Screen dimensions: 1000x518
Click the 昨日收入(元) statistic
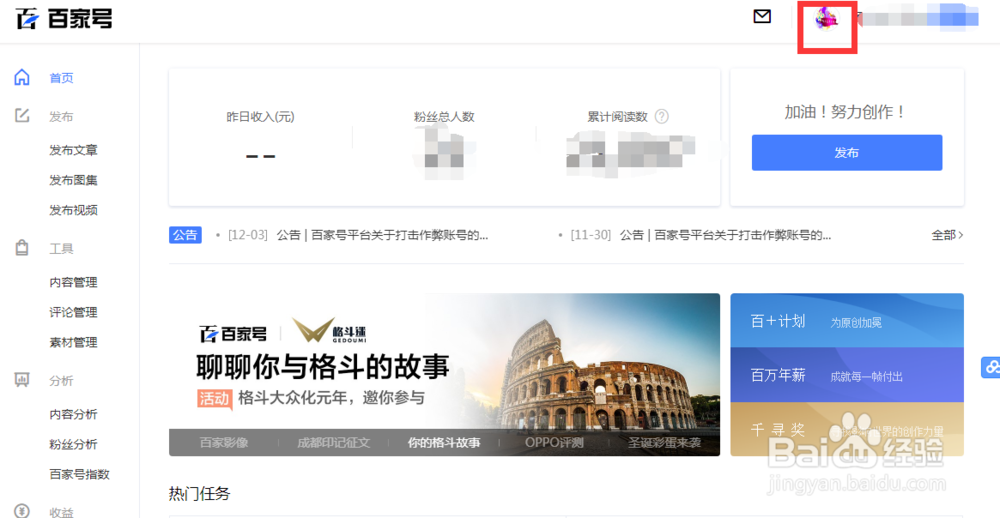[x=260, y=117]
